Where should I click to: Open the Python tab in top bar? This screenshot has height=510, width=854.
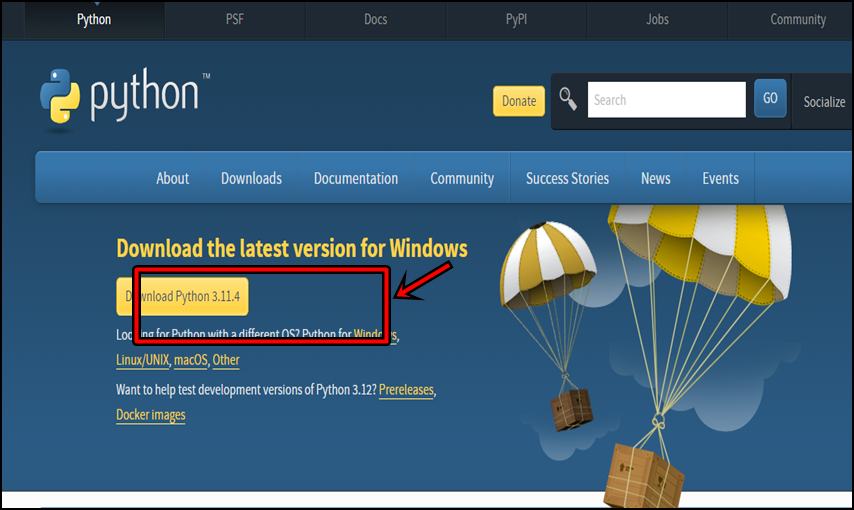[x=94, y=20]
